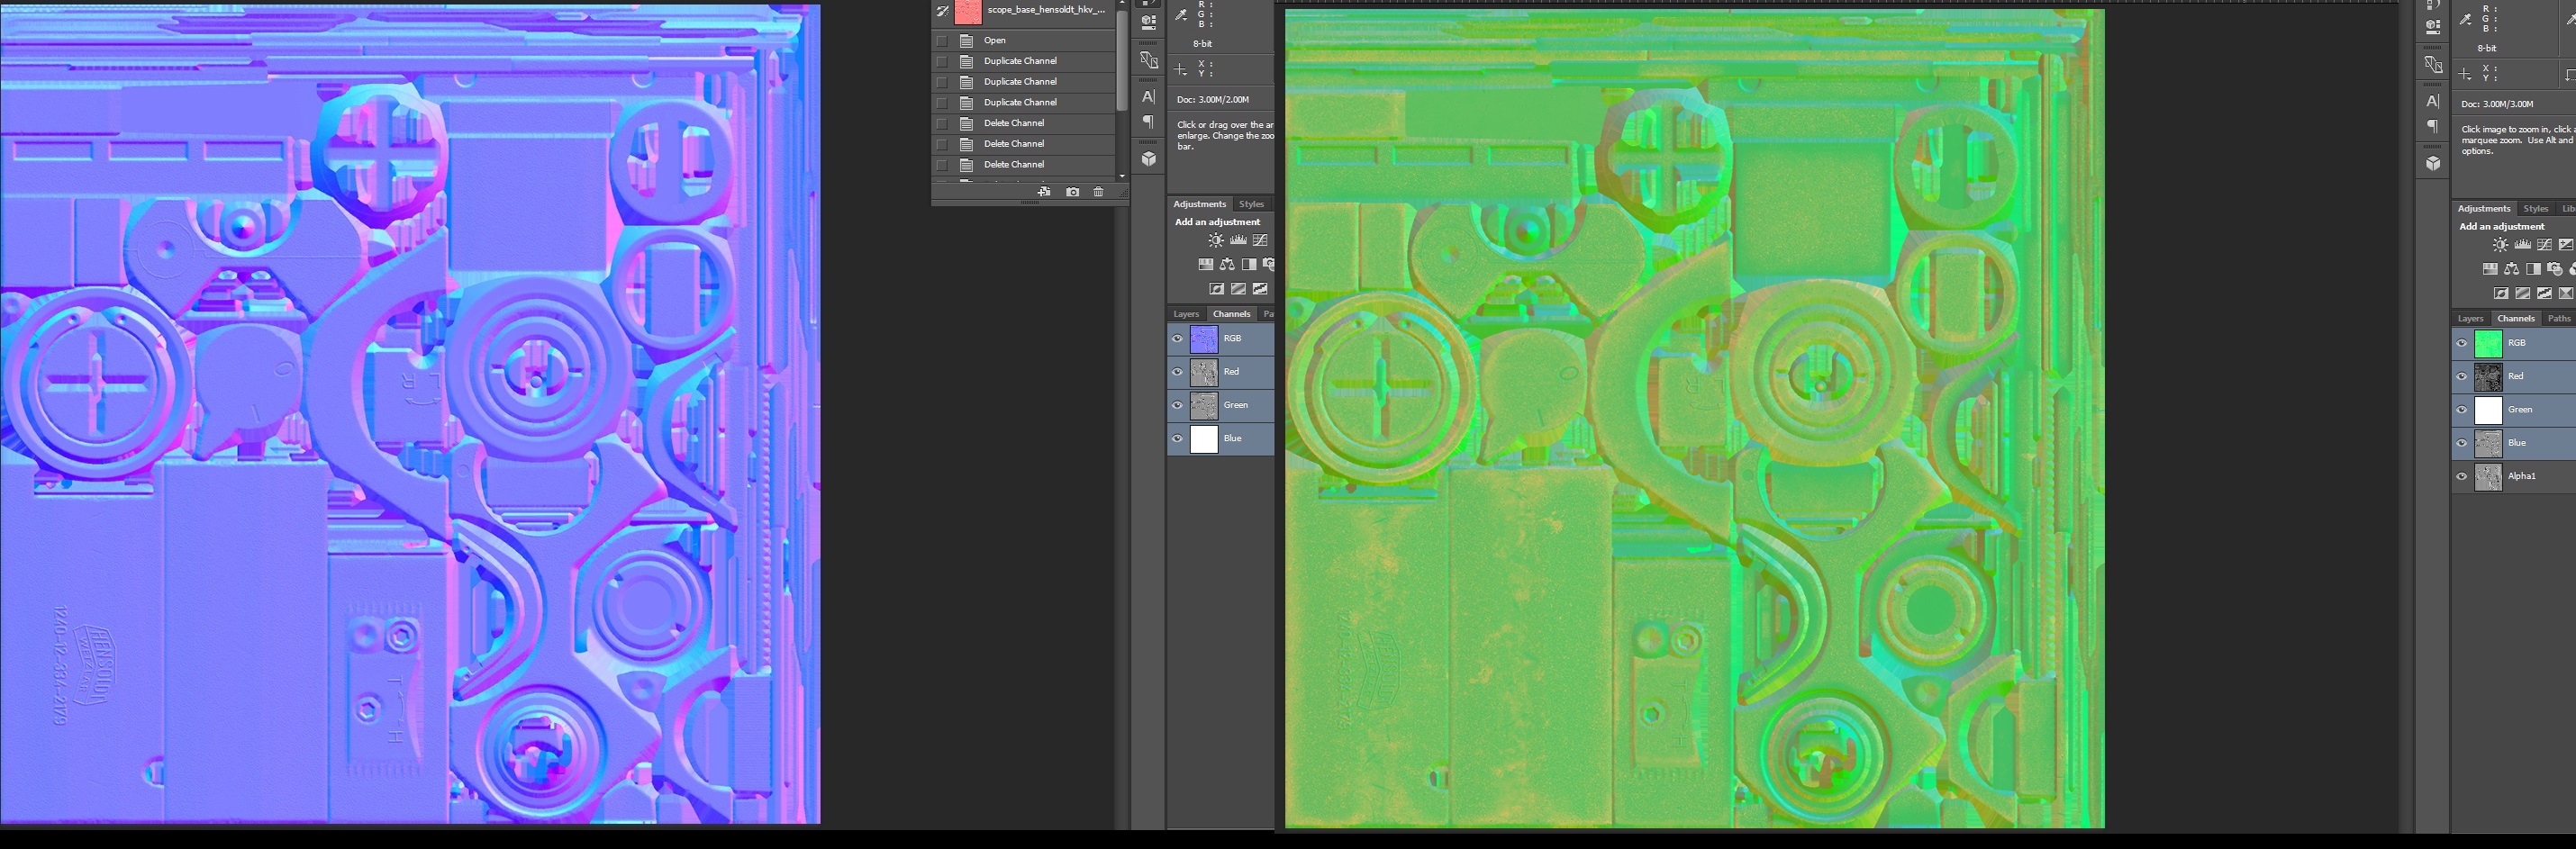Image resolution: width=2576 pixels, height=849 pixels.
Task: Add Color Balance adjustment in purple map window
Action: pyautogui.click(x=1227, y=265)
